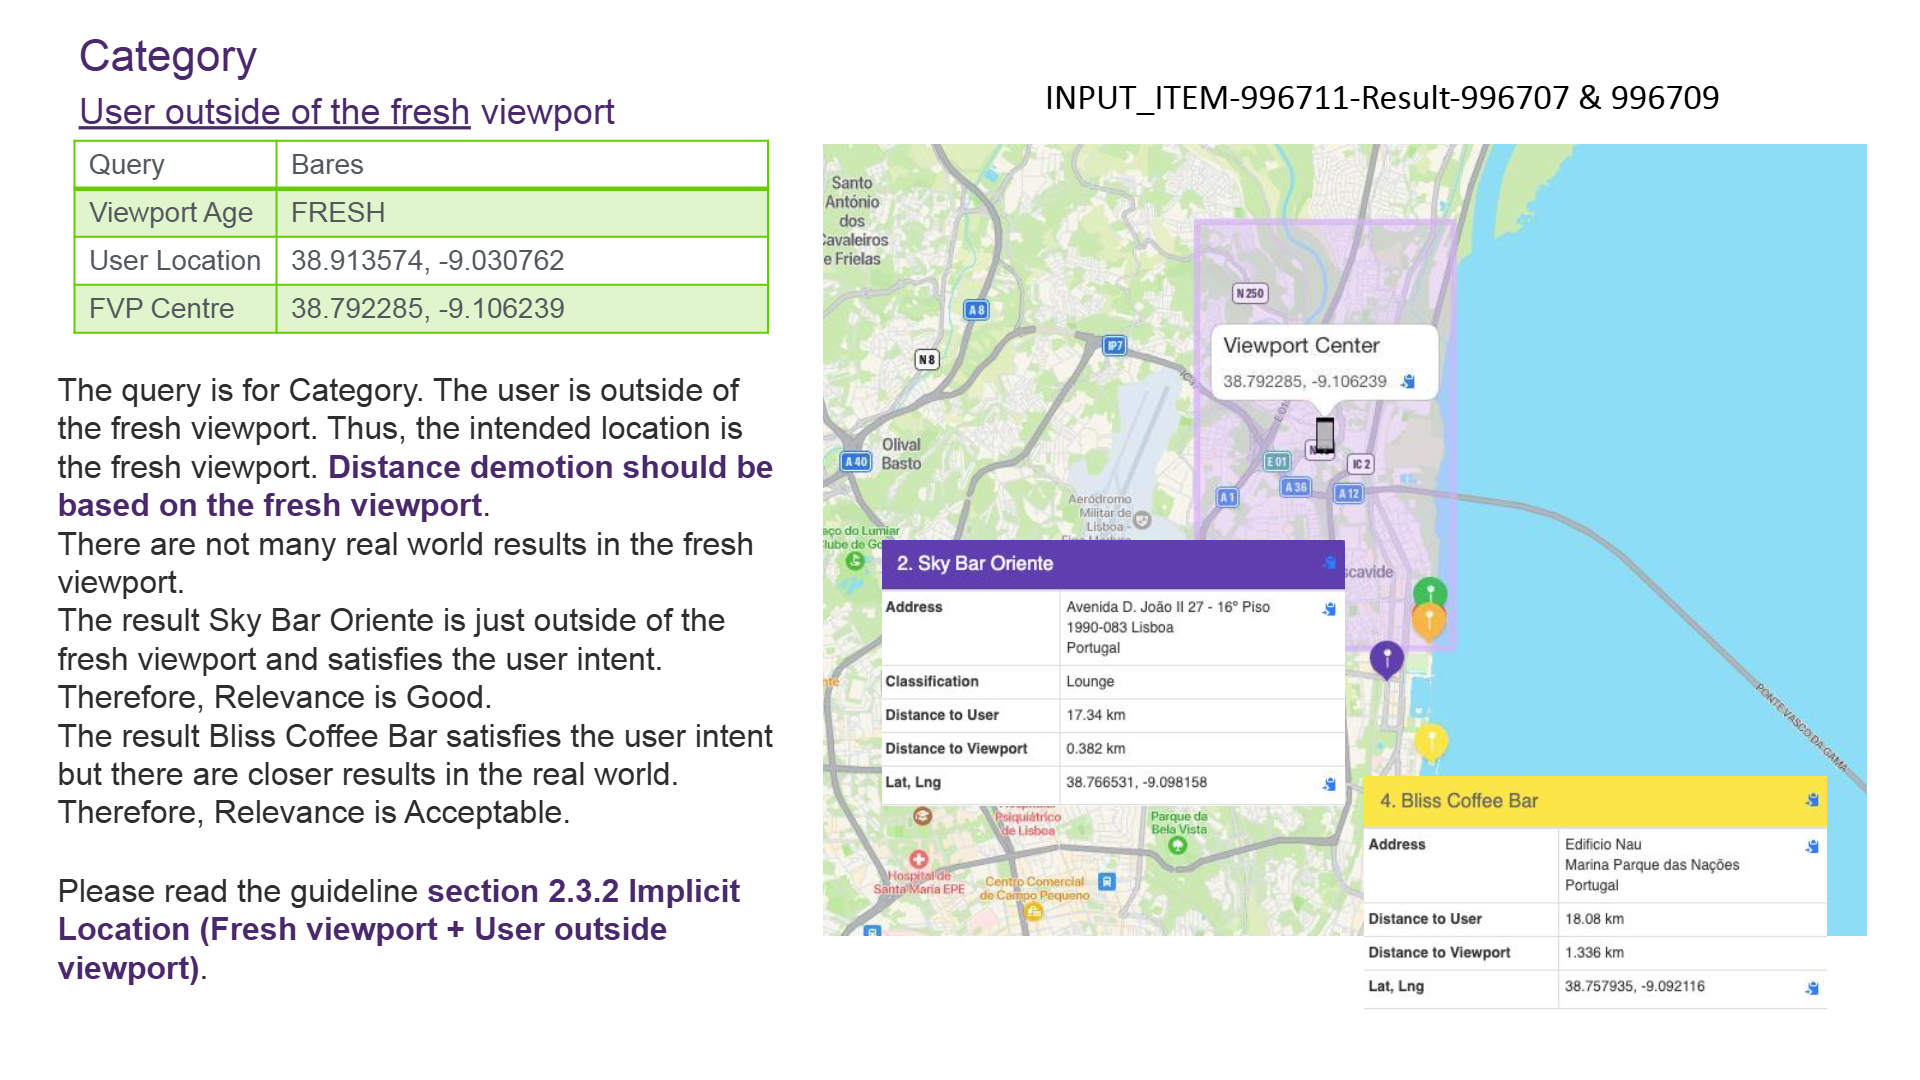The height and width of the screenshot is (1080, 1920).
Task: Copy the Bliss Coffee Bar Lat, Lng
Action: [x=1812, y=988]
